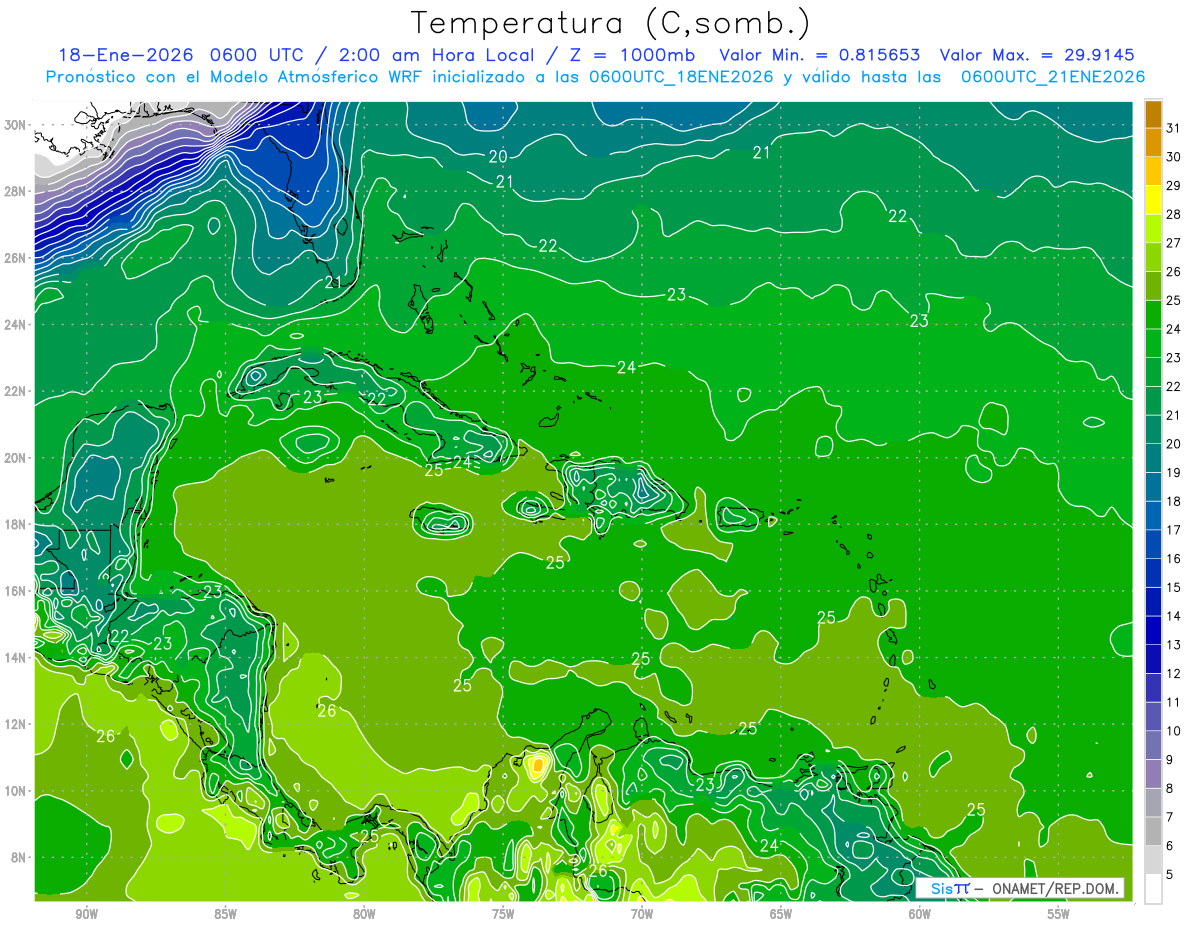The height and width of the screenshot is (927, 1200).
Task: Click the 70W longitude axis label
Action: [x=642, y=914]
